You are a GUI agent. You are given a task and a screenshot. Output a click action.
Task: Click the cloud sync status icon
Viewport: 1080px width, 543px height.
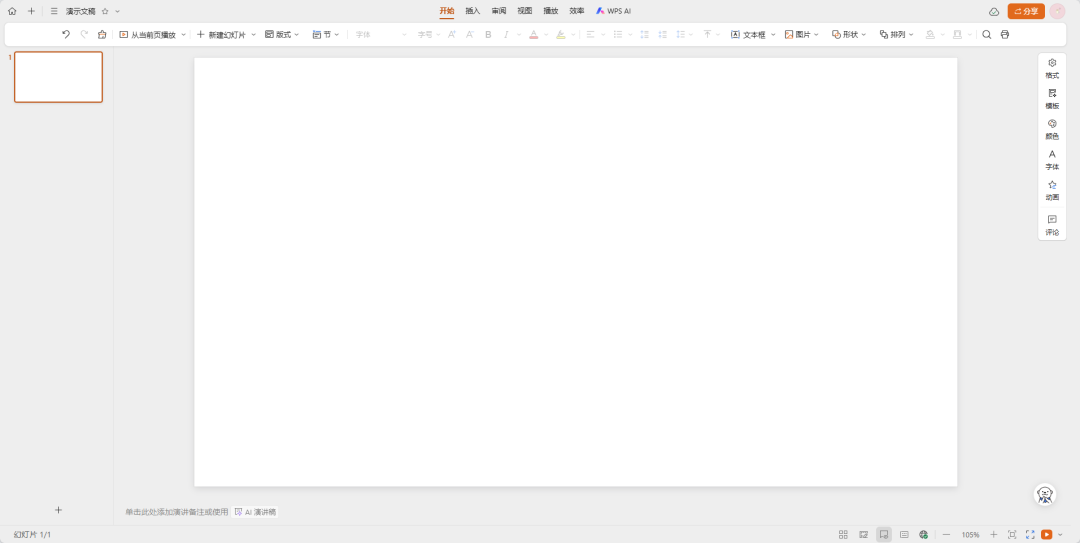(994, 11)
